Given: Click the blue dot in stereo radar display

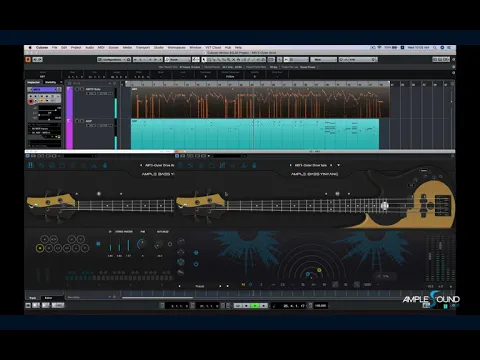Looking at the screenshot, I should [x=308, y=274].
